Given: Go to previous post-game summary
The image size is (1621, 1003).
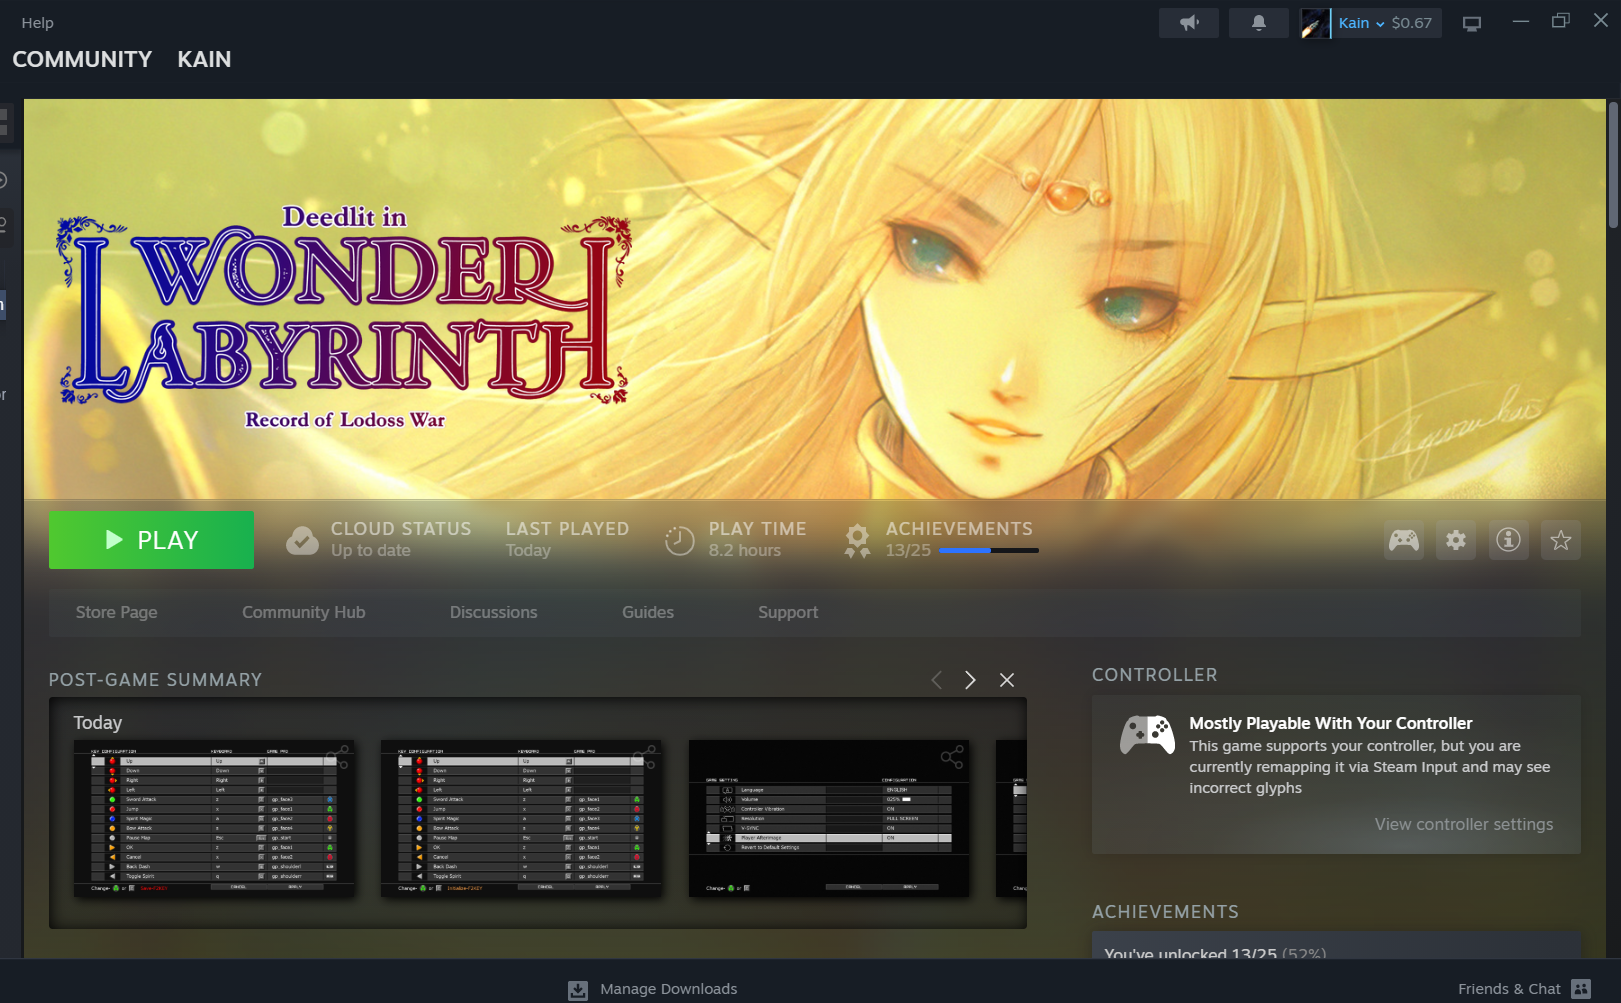Looking at the screenshot, I should 936,680.
